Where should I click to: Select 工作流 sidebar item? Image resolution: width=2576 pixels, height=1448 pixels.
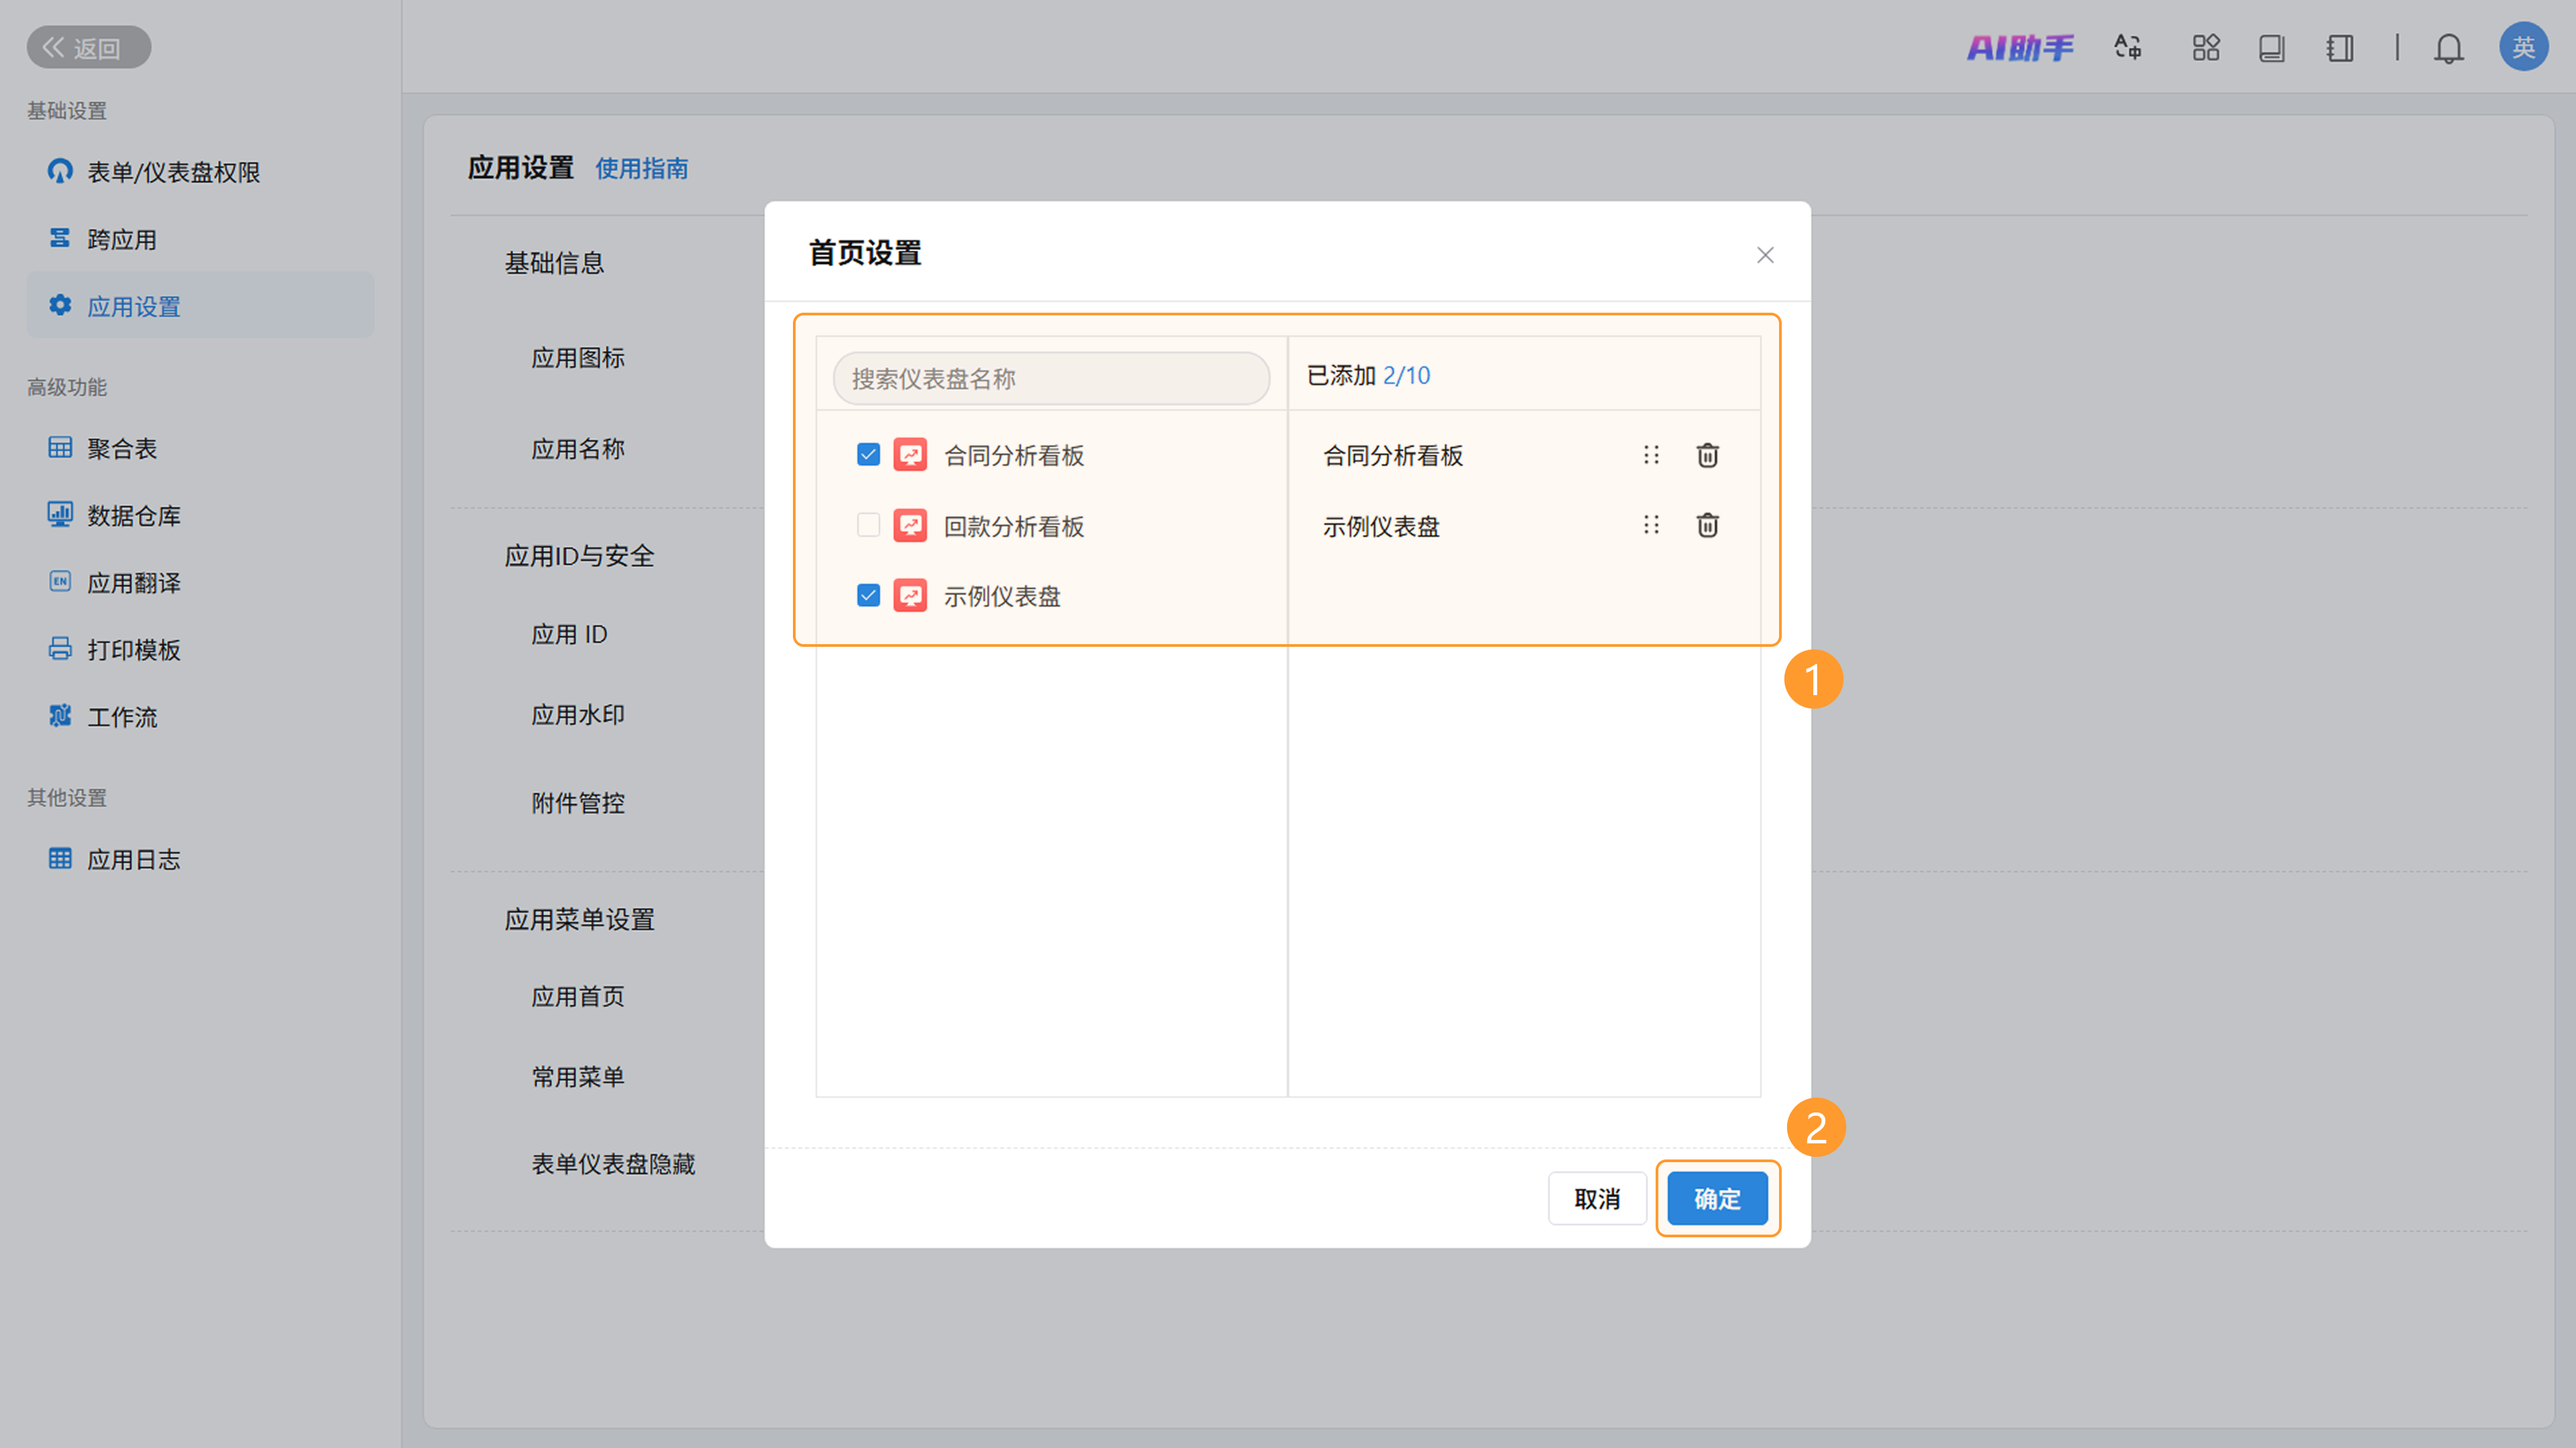point(121,716)
